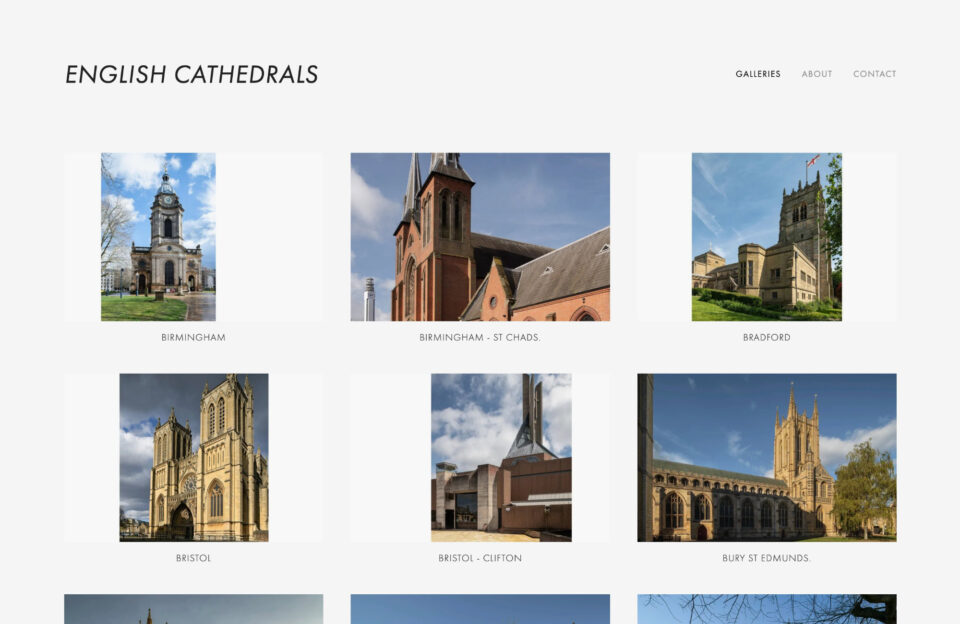Click the BIRMINGHAM caption text
The height and width of the screenshot is (624, 960).
193,337
